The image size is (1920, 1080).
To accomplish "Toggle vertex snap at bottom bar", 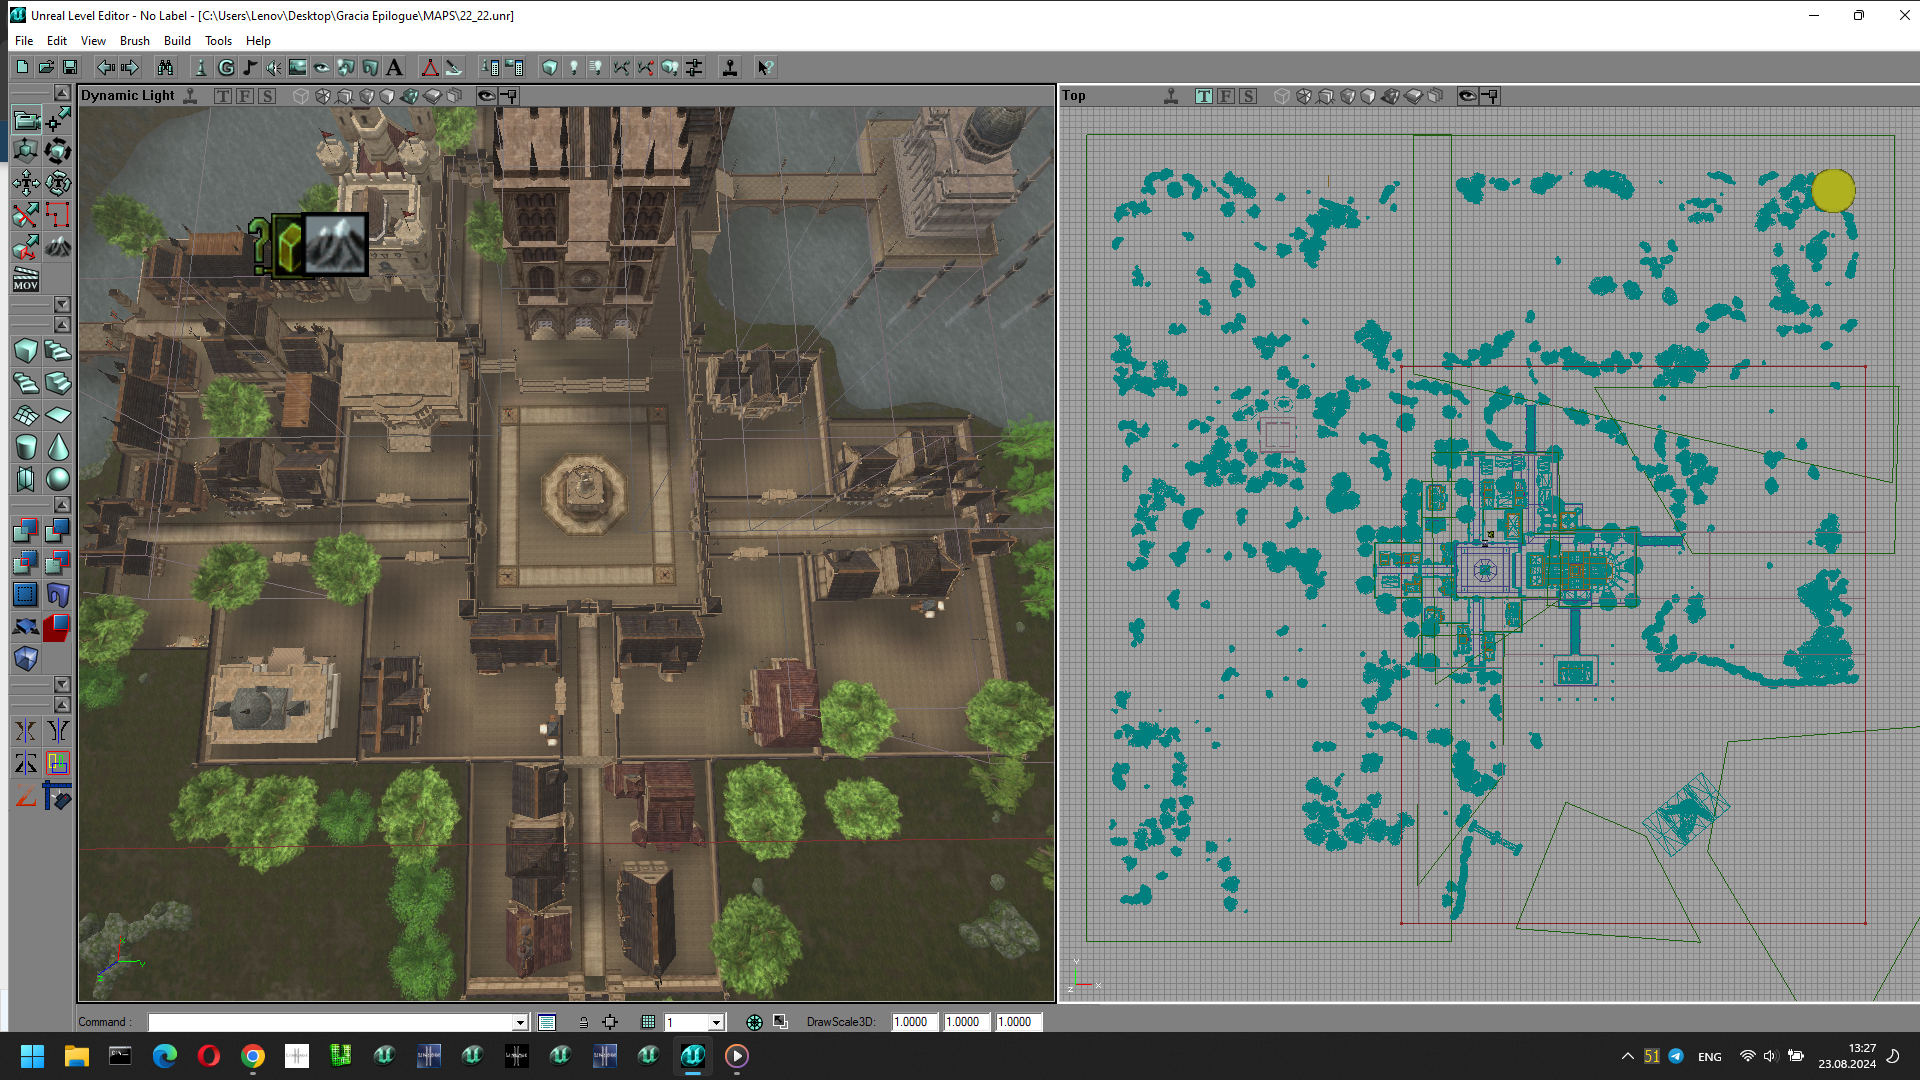I will [x=610, y=1022].
